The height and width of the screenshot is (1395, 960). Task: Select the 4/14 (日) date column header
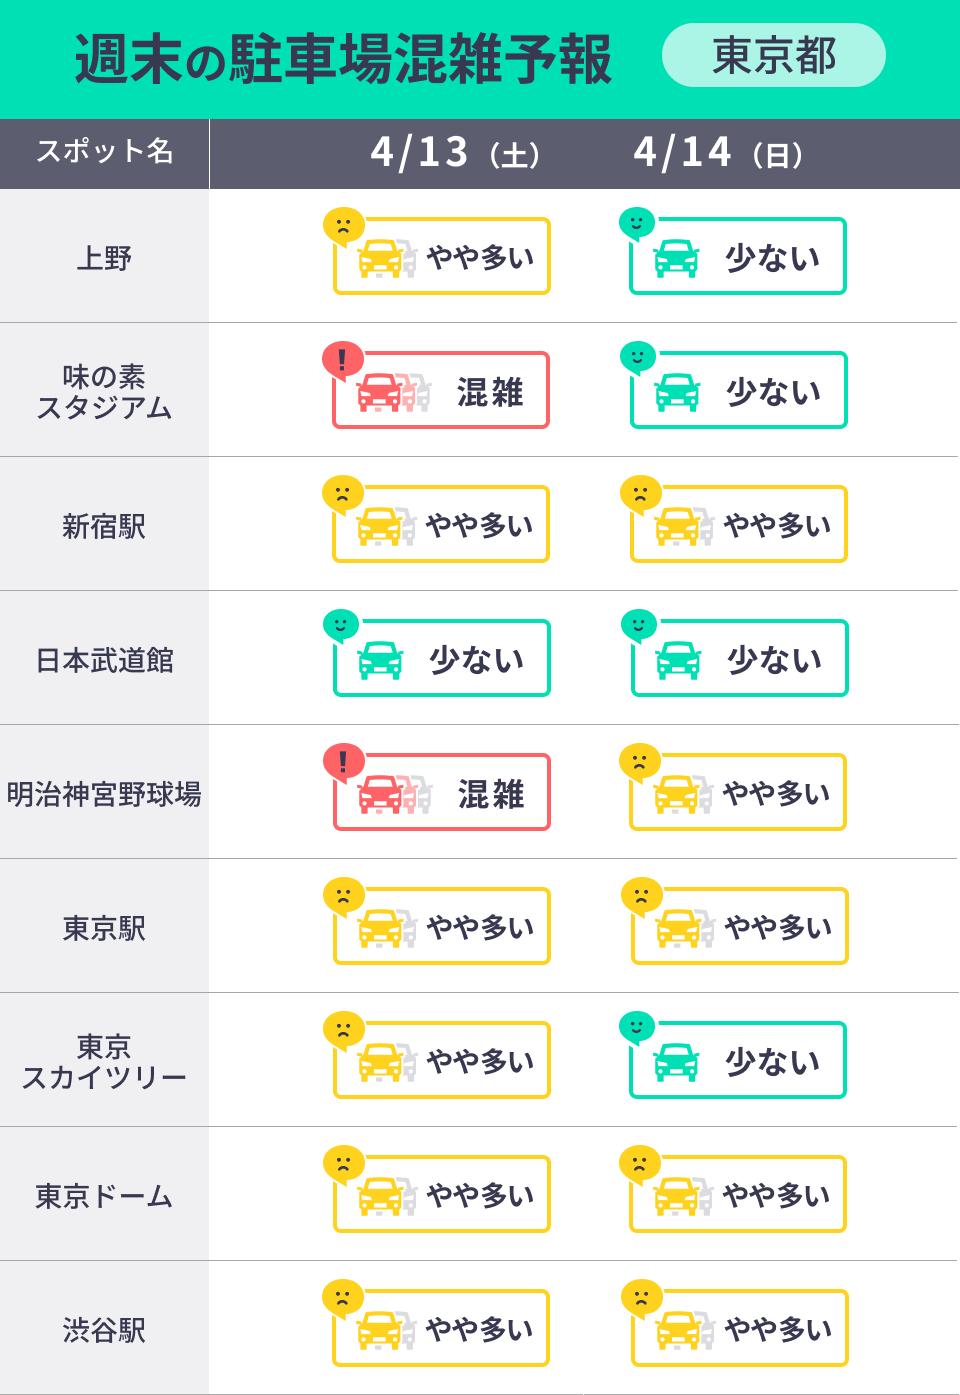click(x=718, y=154)
